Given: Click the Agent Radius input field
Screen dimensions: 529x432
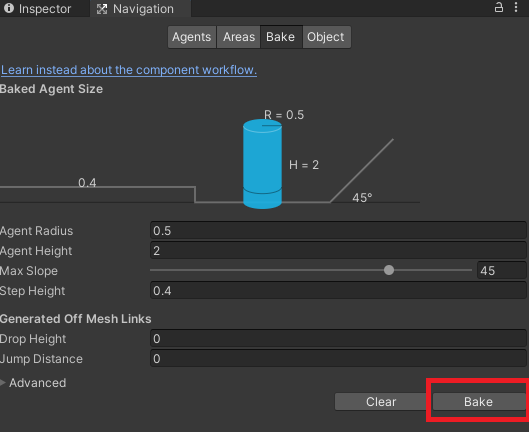Looking at the screenshot, I should tap(338, 231).
